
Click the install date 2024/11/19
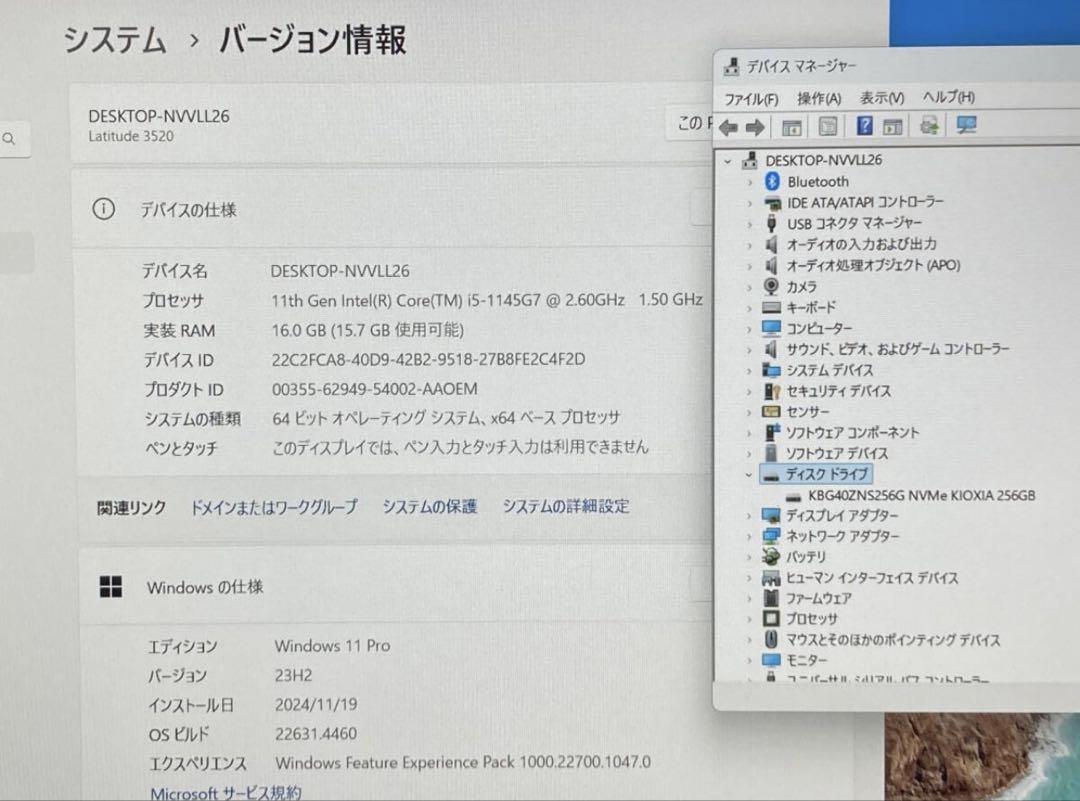pyautogui.click(x=316, y=705)
